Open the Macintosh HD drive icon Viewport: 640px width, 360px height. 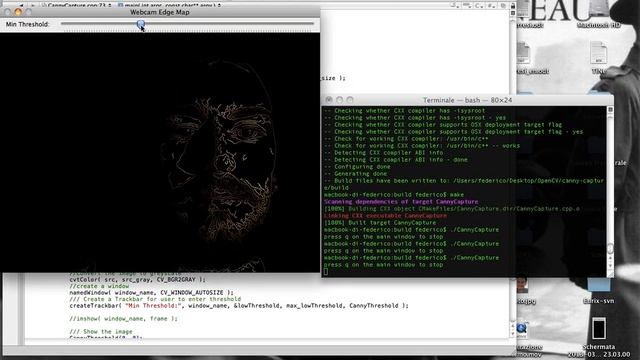tap(598, 10)
